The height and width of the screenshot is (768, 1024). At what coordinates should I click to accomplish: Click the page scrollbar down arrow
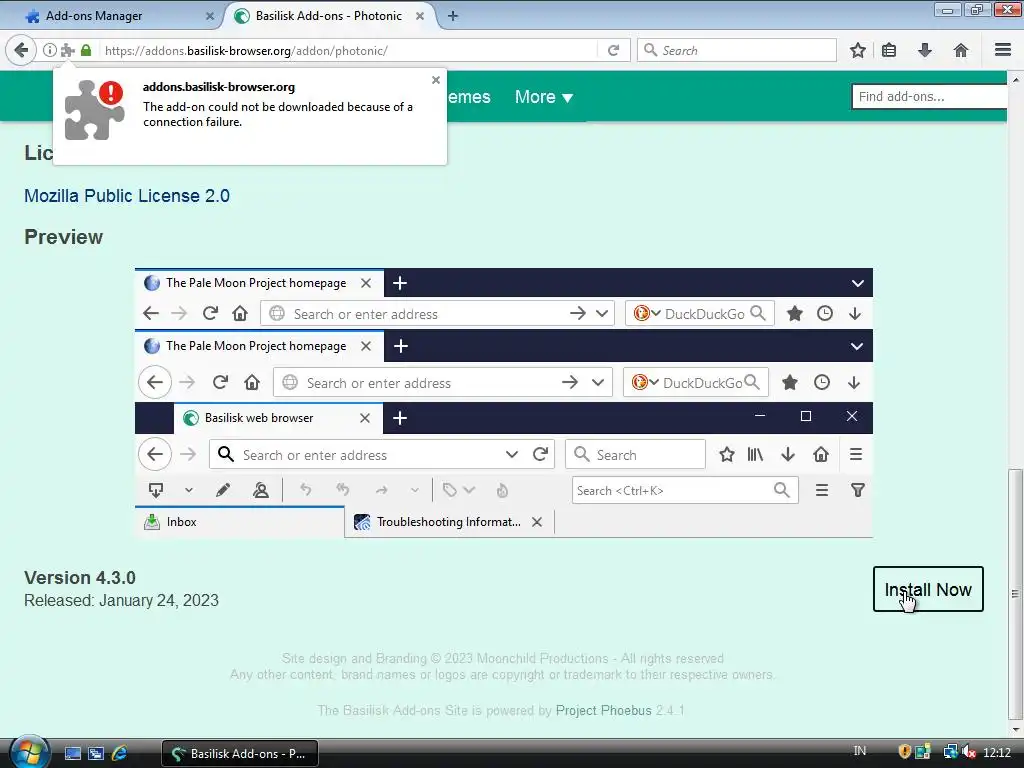tap(1015, 729)
